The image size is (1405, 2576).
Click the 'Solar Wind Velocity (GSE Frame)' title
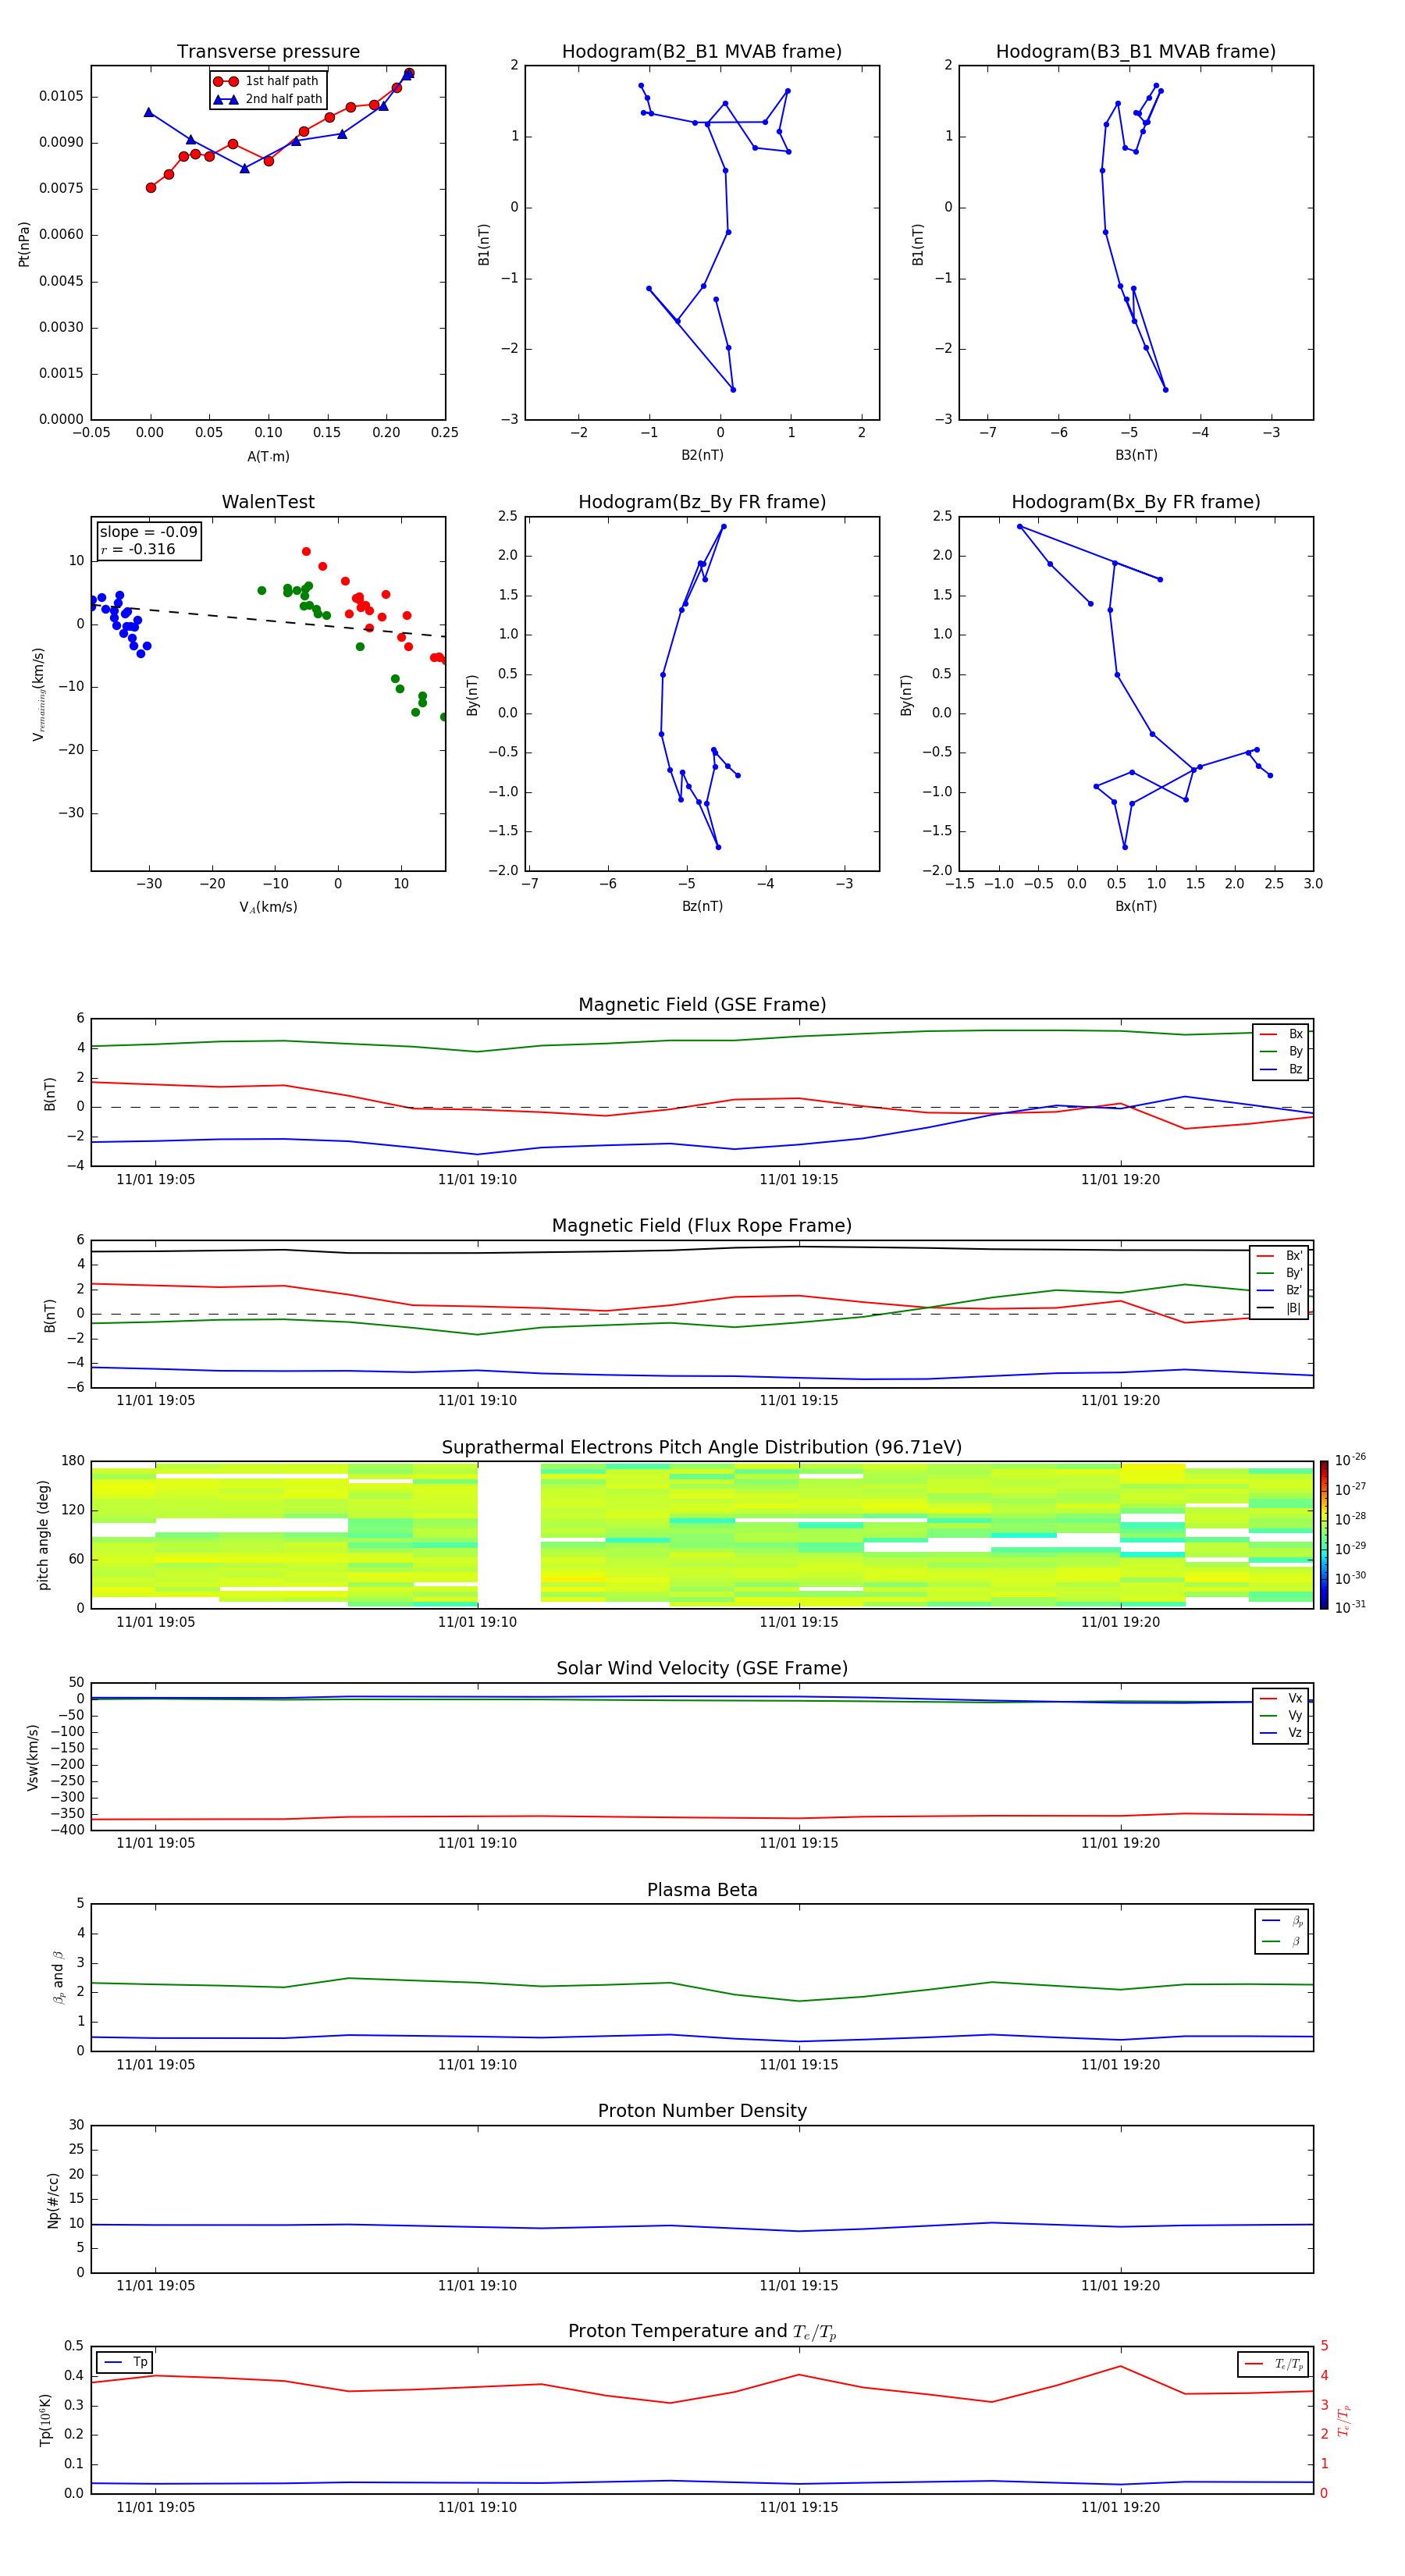702,1668
